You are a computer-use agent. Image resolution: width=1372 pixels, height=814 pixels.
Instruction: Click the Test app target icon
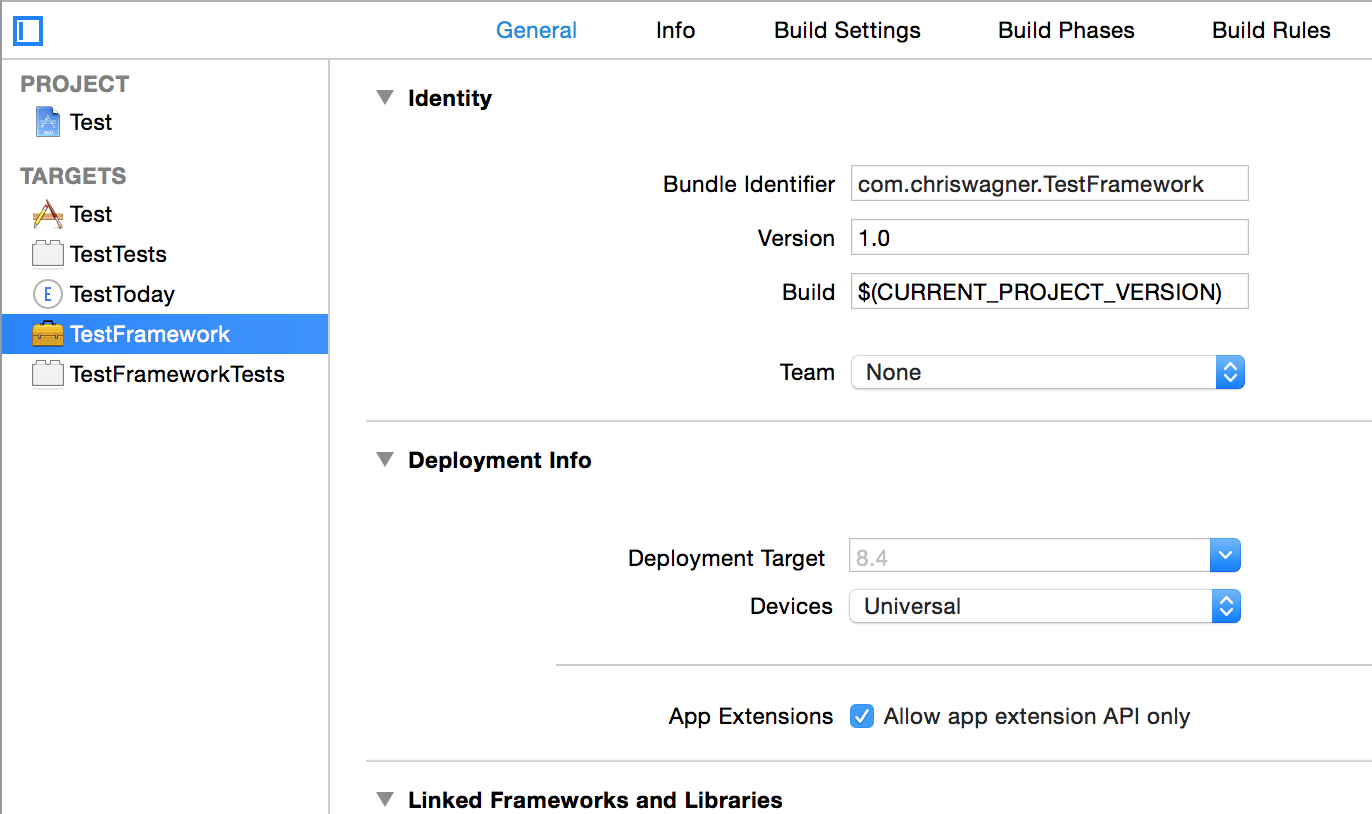[x=47, y=214]
